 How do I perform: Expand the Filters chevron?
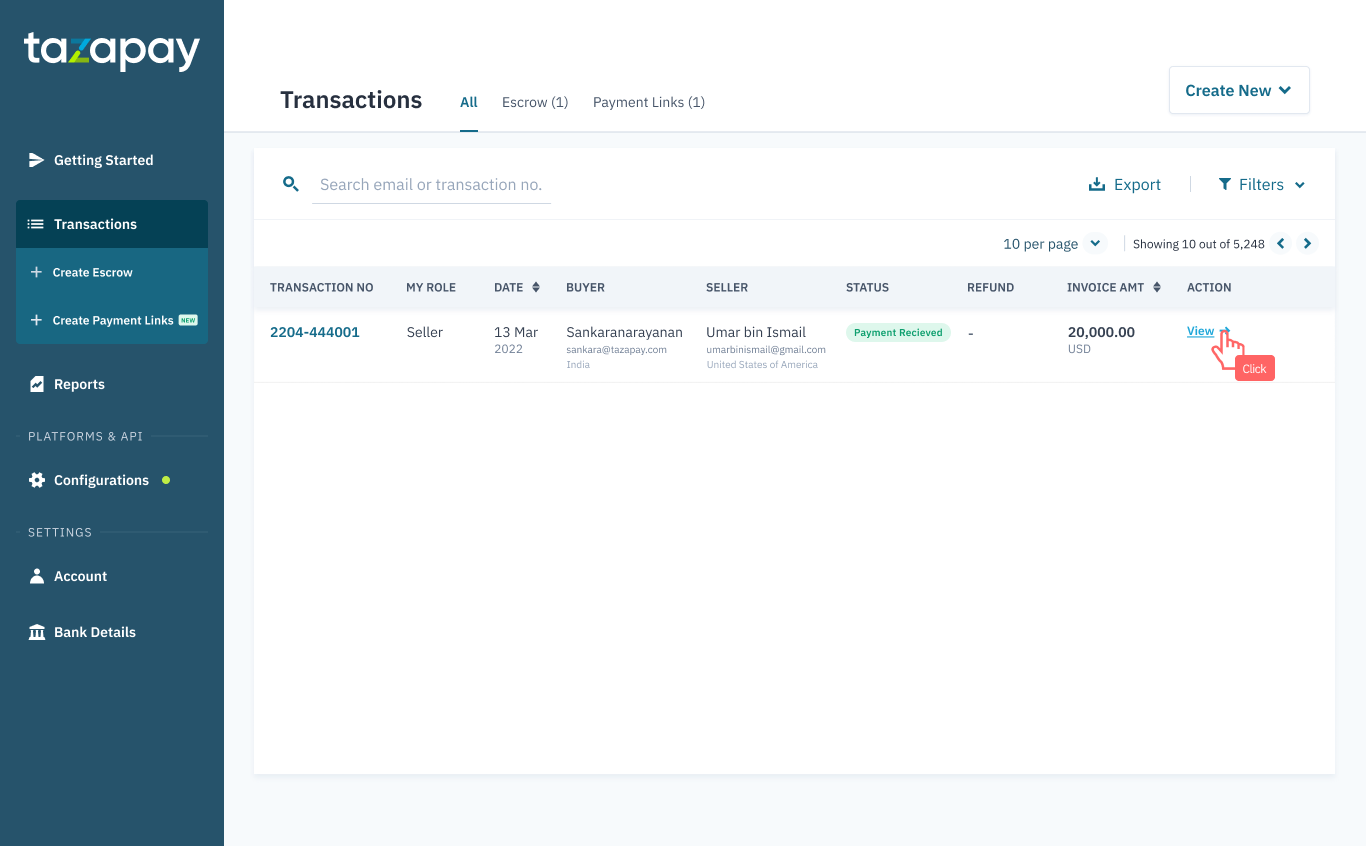[x=1300, y=185]
